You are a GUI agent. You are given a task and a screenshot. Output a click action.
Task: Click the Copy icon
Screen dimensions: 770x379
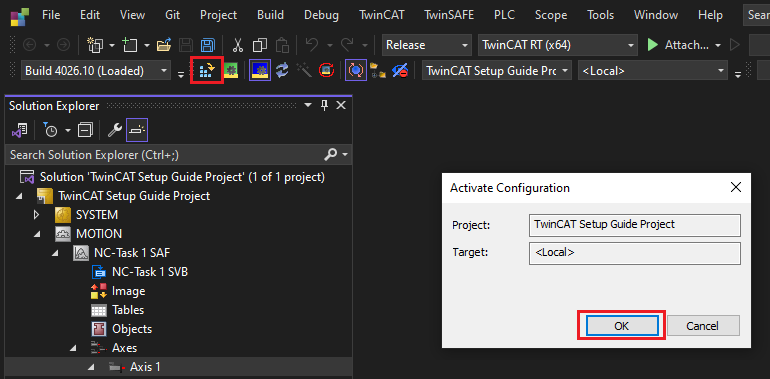[x=259, y=45]
